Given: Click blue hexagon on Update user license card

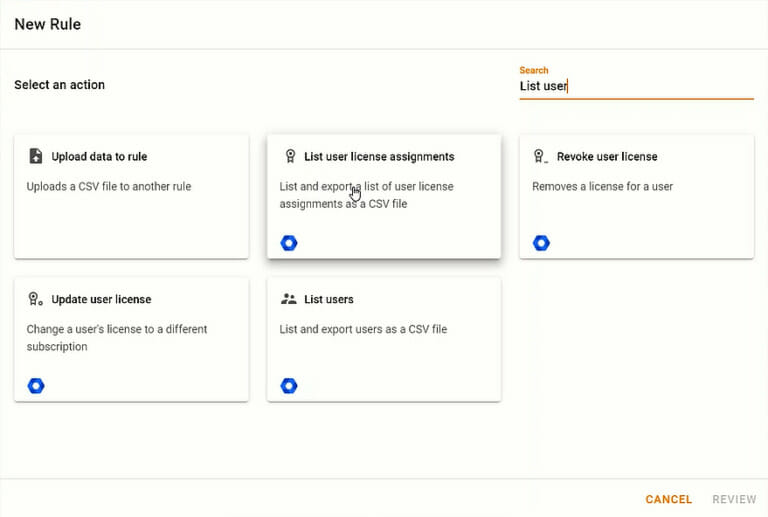Looking at the screenshot, I should tap(36, 386).
